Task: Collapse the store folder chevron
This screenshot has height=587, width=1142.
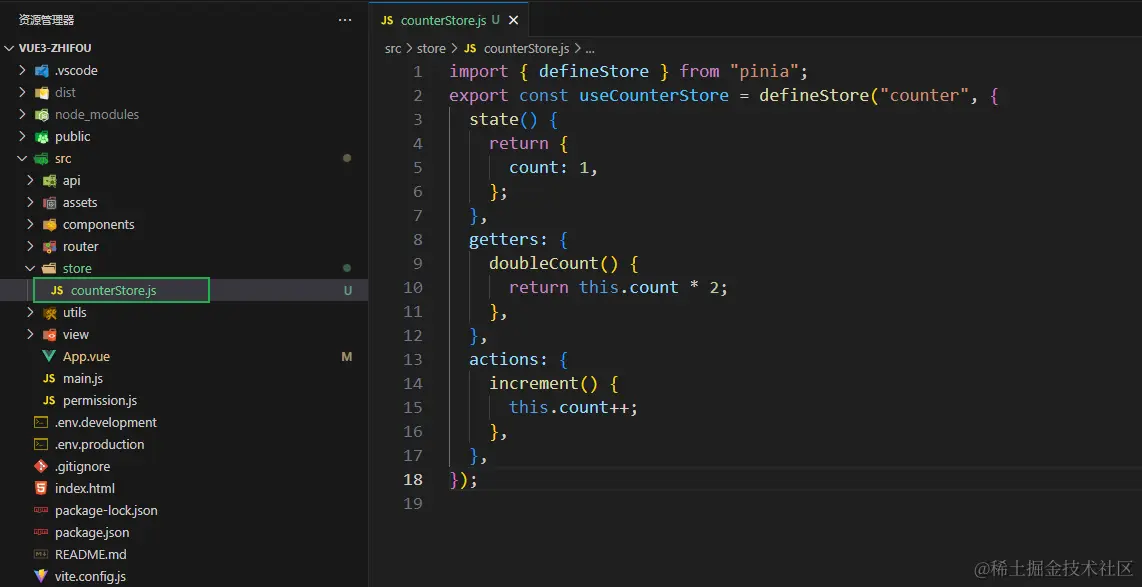Action: 30,268
